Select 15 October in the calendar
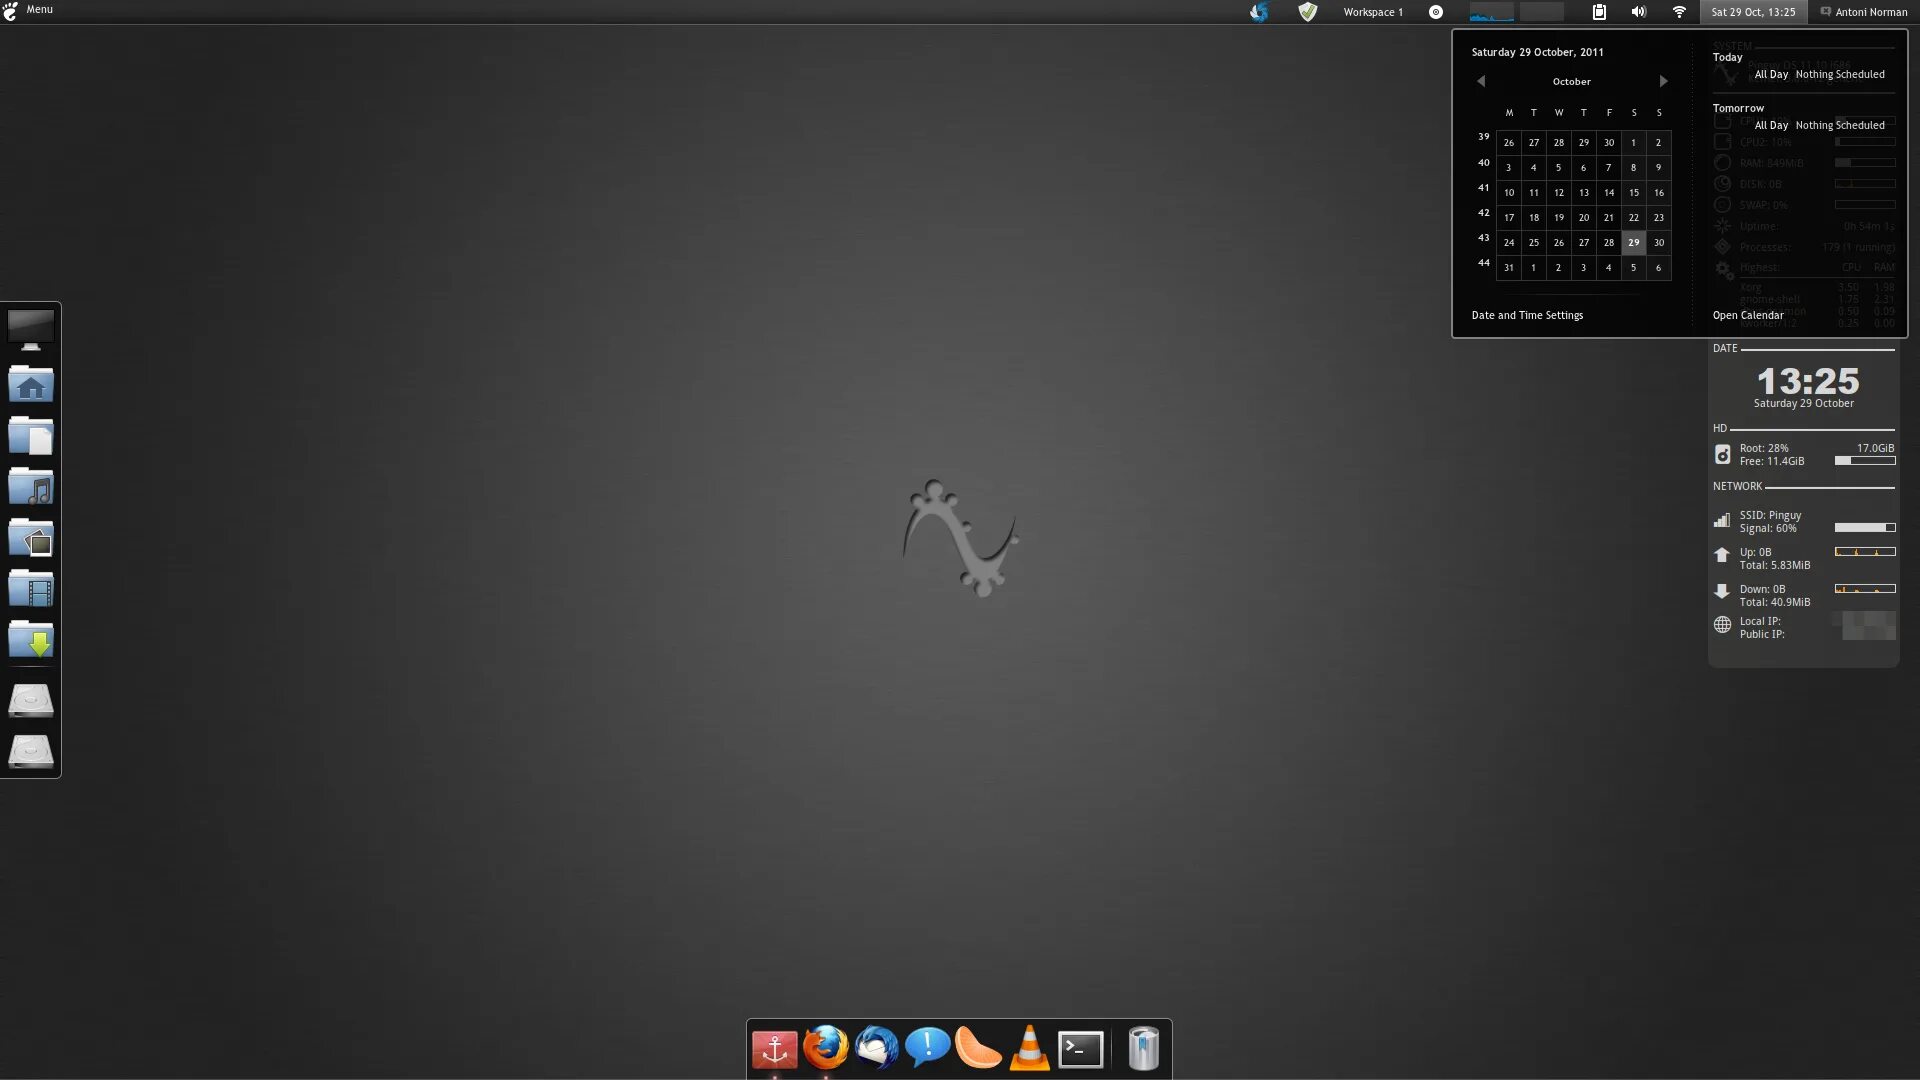 pyautogui.click(x=1634, y=192)
